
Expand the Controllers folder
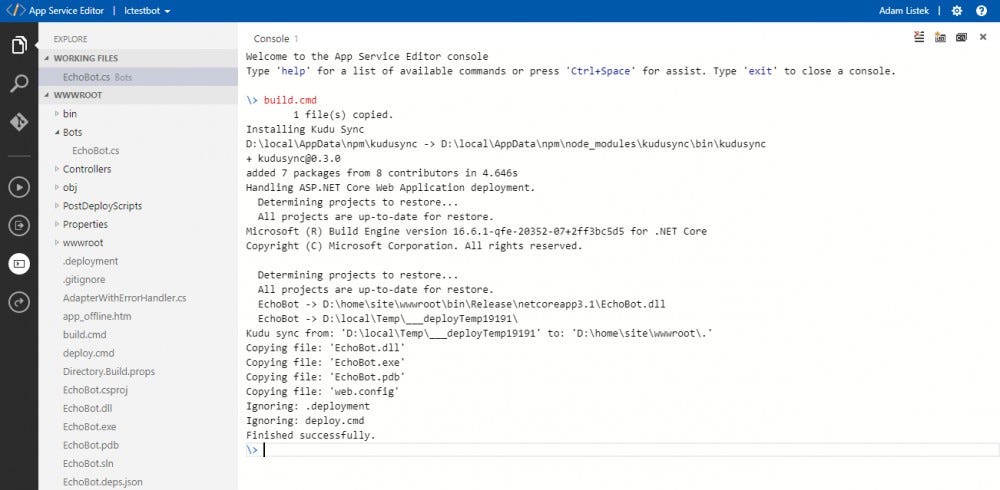pyautogui.click(x=86, y=169)
